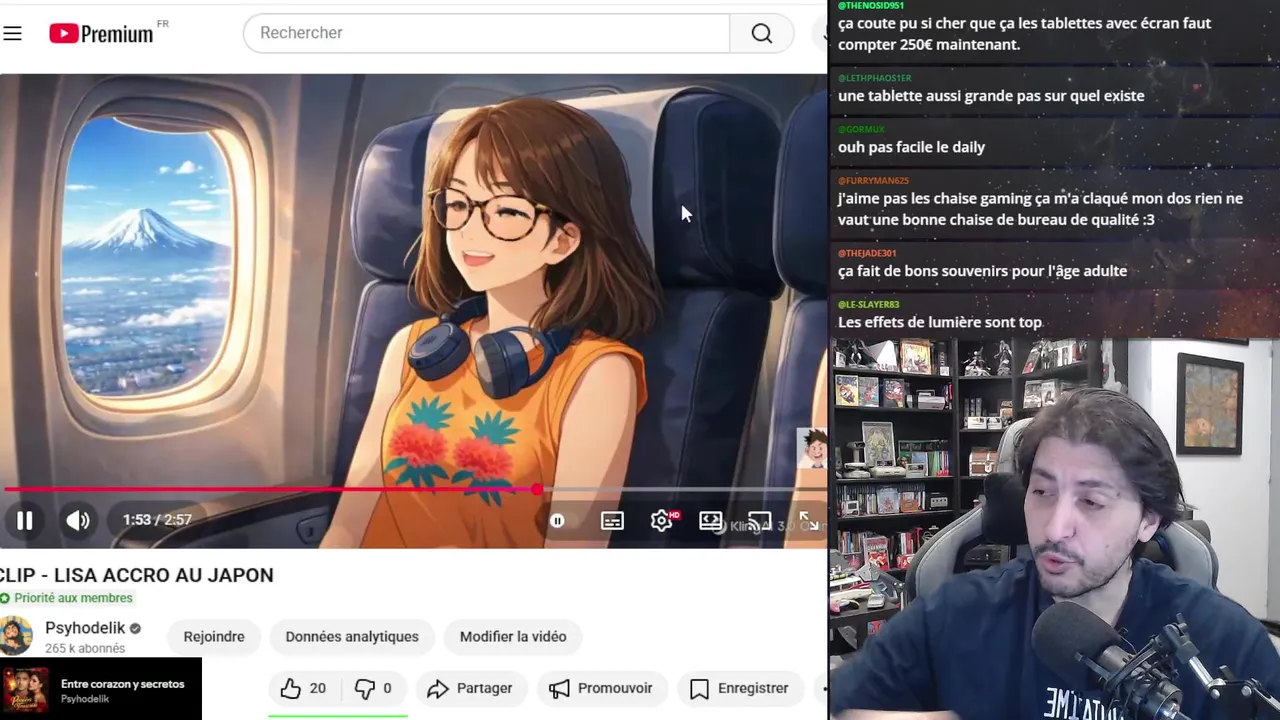Viewport: 1280px width, 720px height.
Task: Click chat username @LETHPHAOS1ER
Action: coord(875,78)
